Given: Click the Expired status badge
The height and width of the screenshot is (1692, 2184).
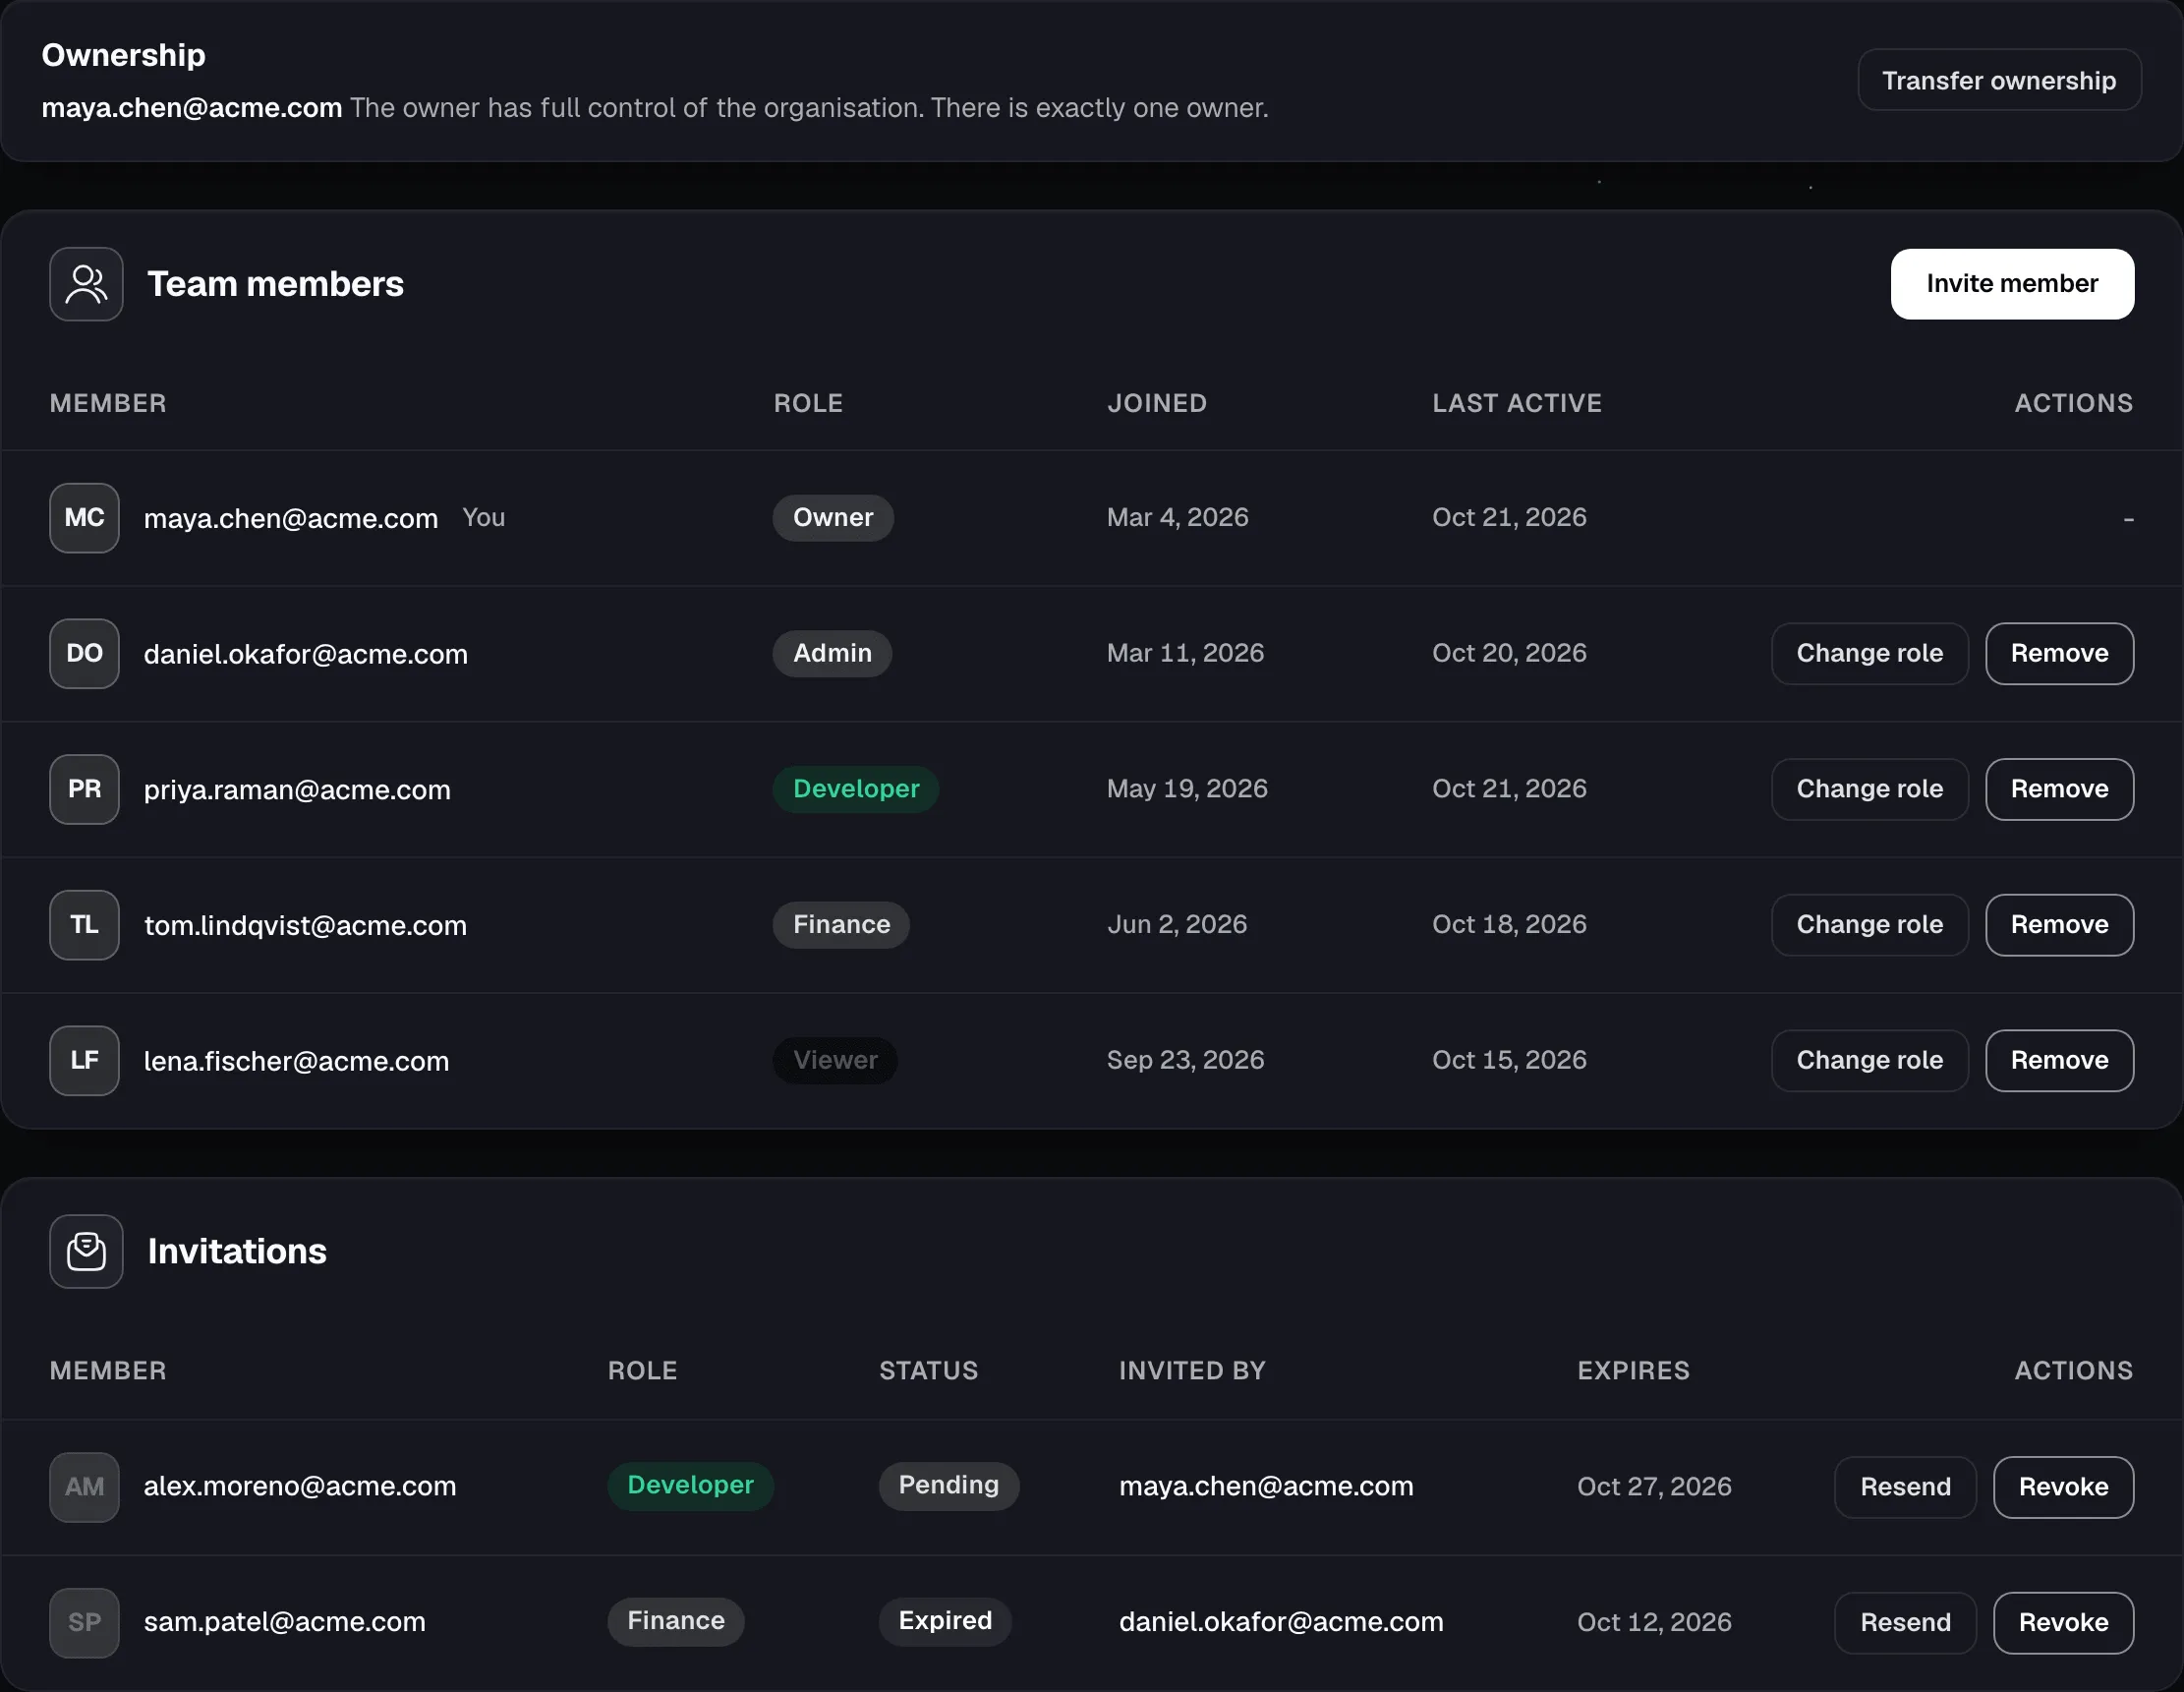Looking at the screenshot, I should click(x=945, y=1622).
